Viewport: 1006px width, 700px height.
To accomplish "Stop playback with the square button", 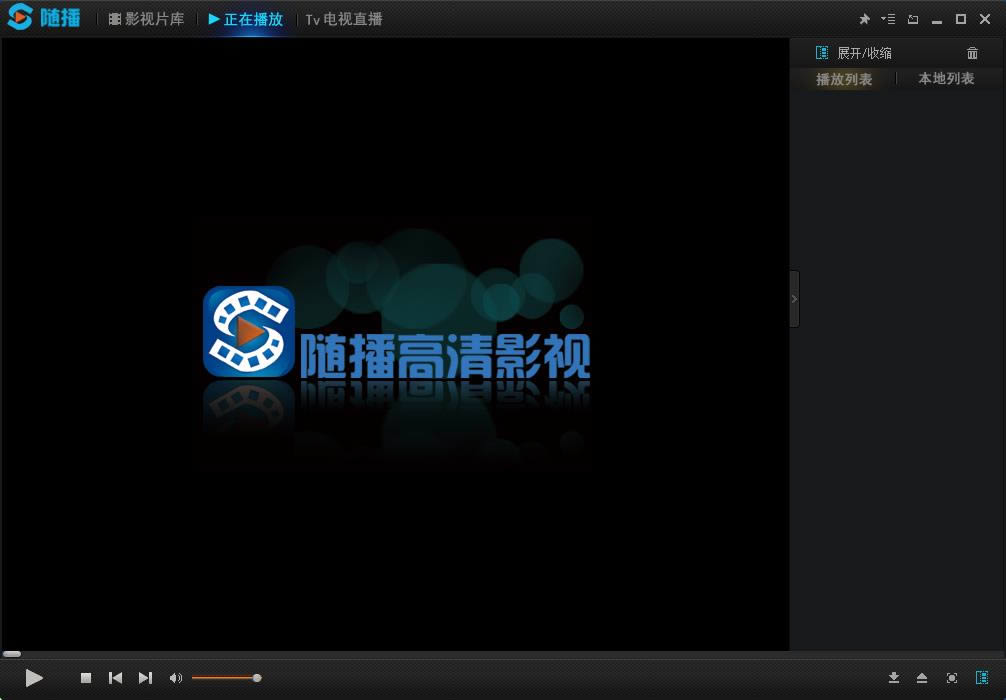I will click(86, 678).
